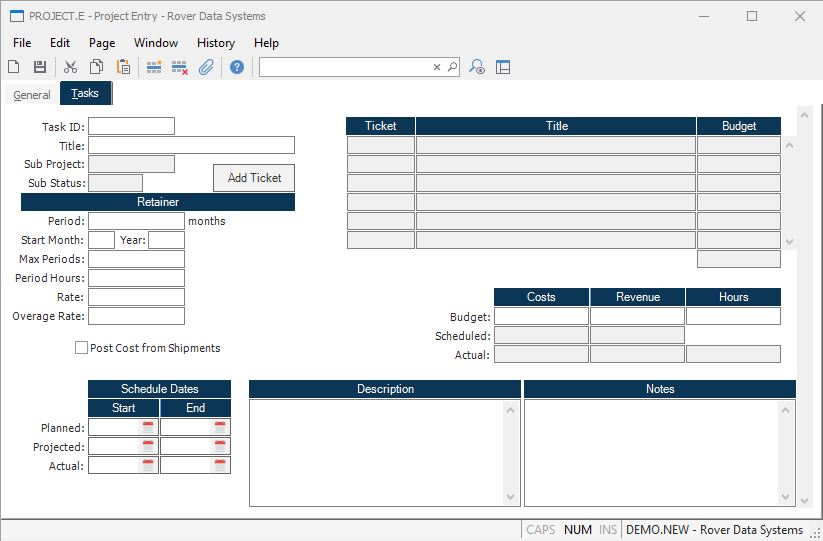Click the Cut scissors icon

click(71, 67)
